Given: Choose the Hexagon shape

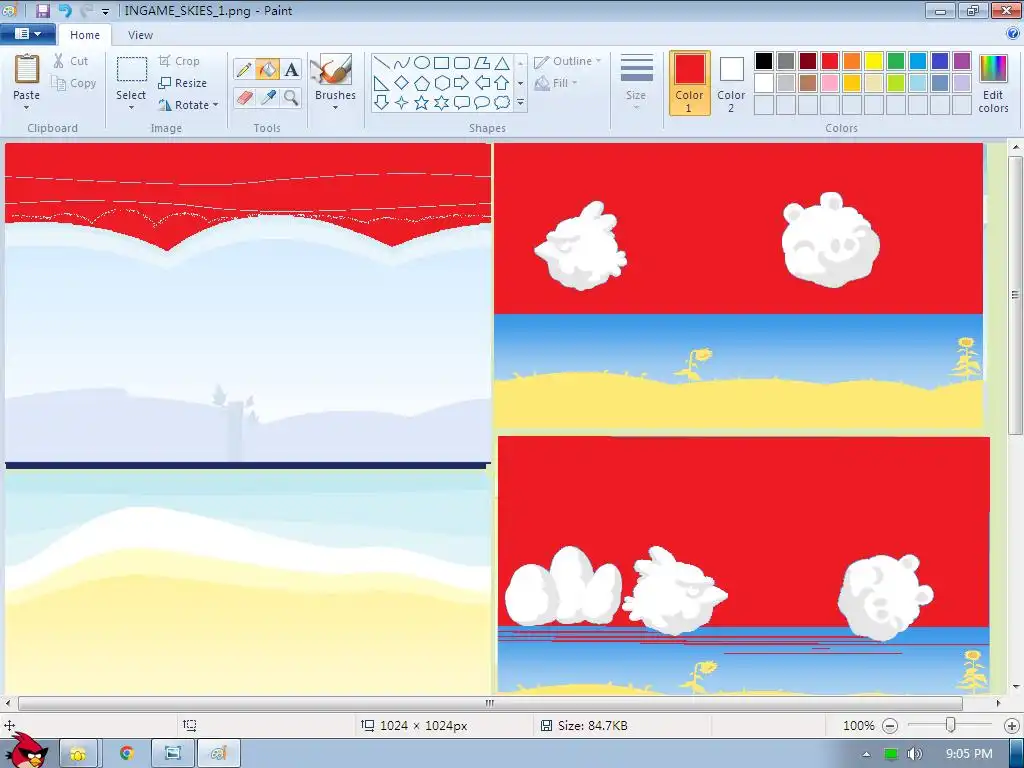Looking at the screenshot, I should point(441,83).
